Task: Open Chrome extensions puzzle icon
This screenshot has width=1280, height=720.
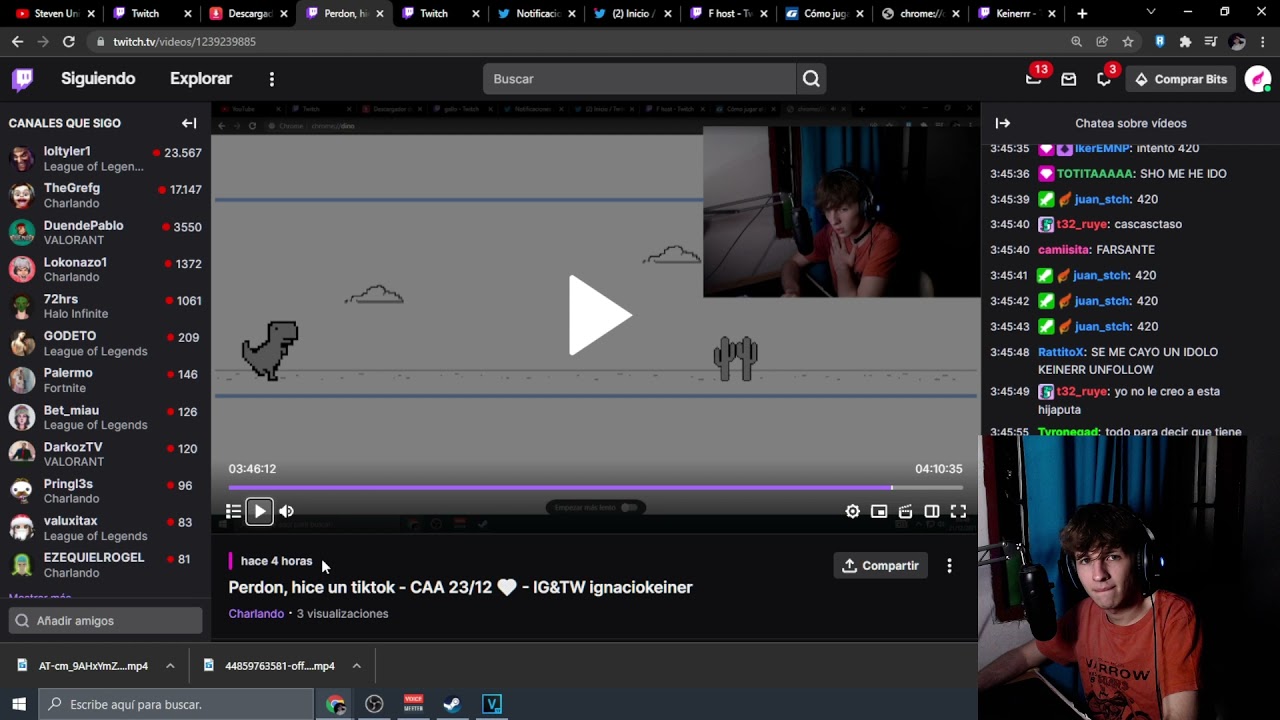Action: pyautogui.click(x=1185, y=42)
